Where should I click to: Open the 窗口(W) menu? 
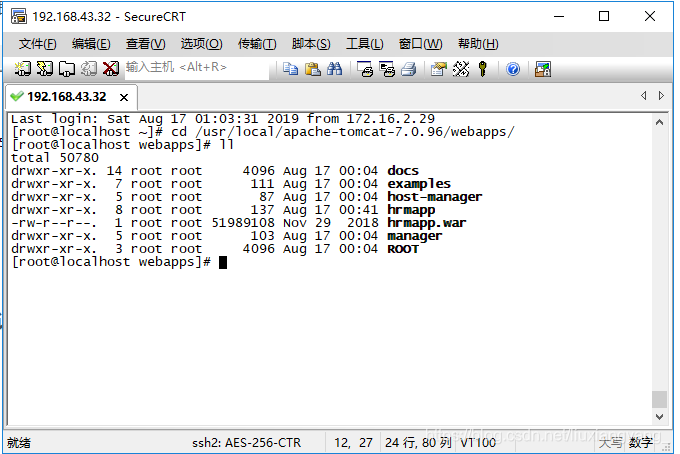[421, 44]
